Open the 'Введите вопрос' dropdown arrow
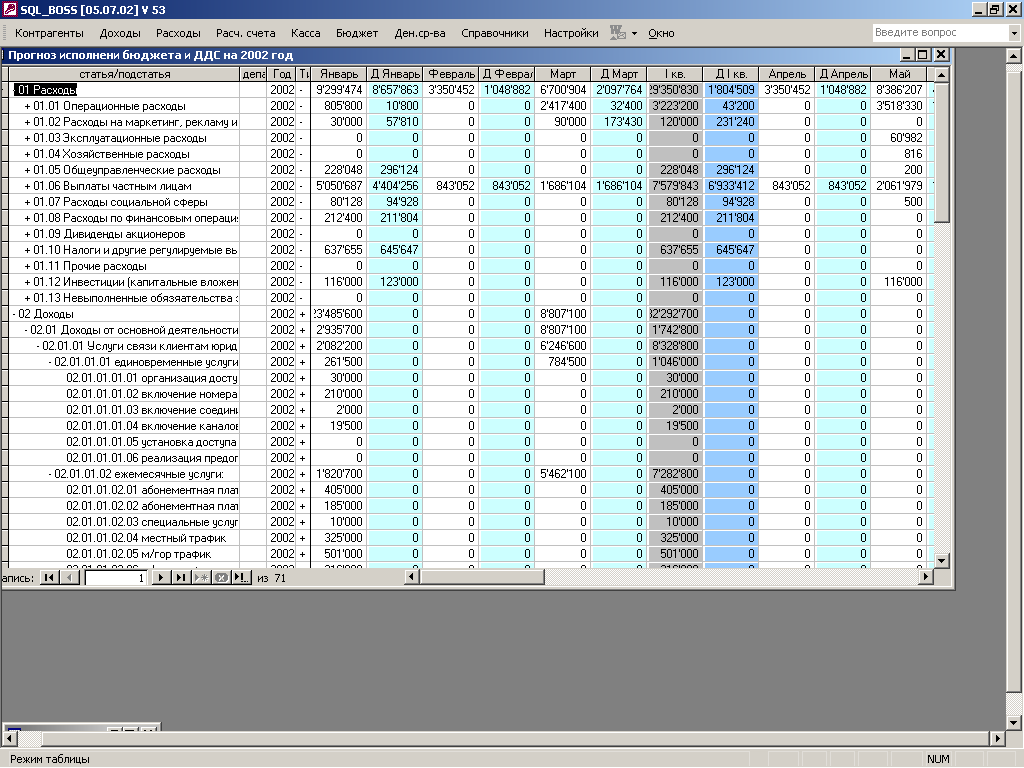The width and height of the screenshot is (1024, 768). (1014, 33)
